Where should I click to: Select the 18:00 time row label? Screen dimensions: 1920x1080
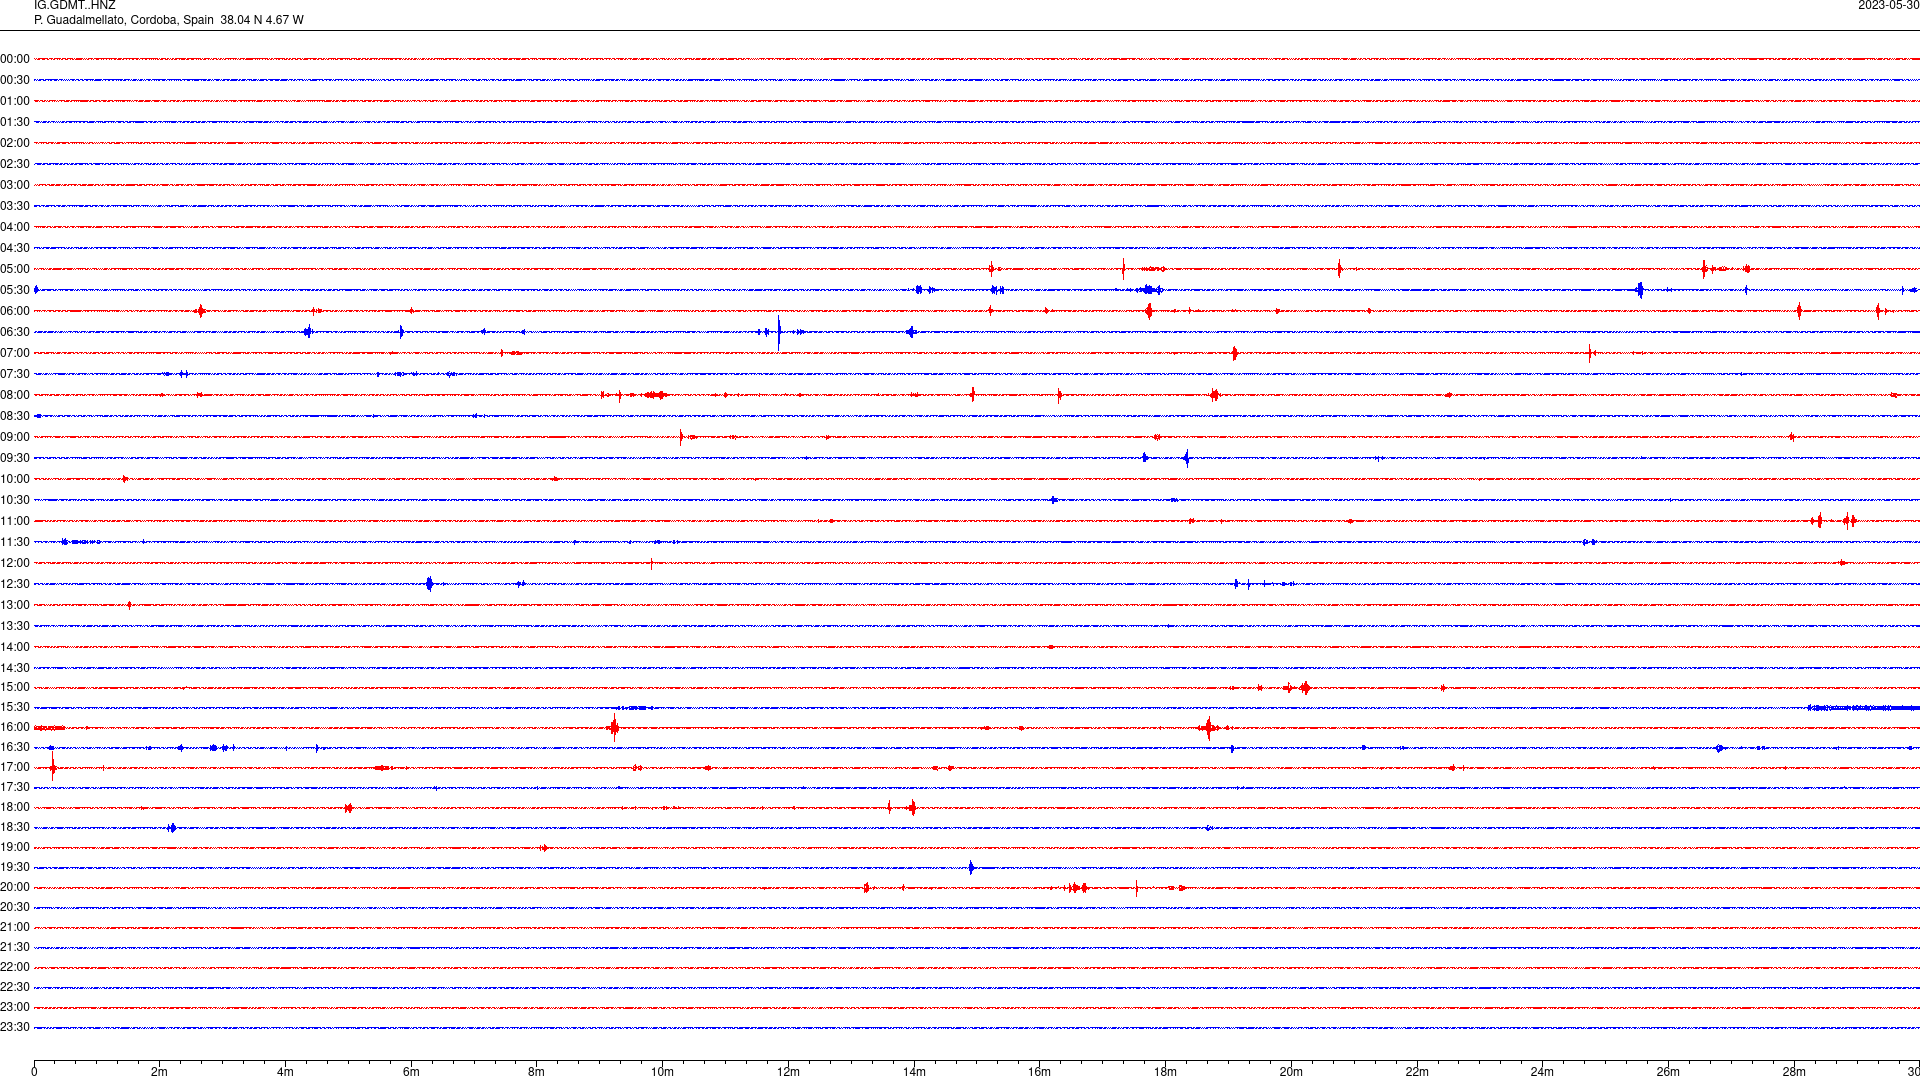pos(15,807)
